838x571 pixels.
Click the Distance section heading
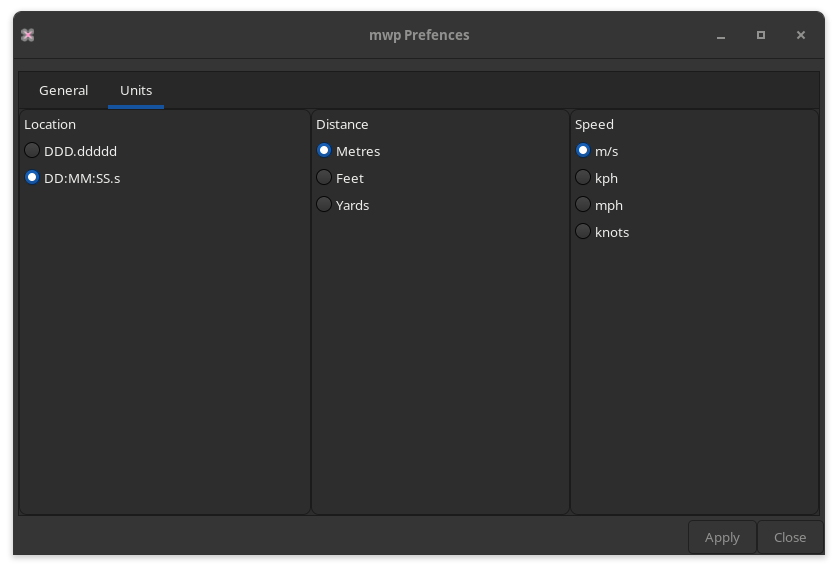[342, 125]
